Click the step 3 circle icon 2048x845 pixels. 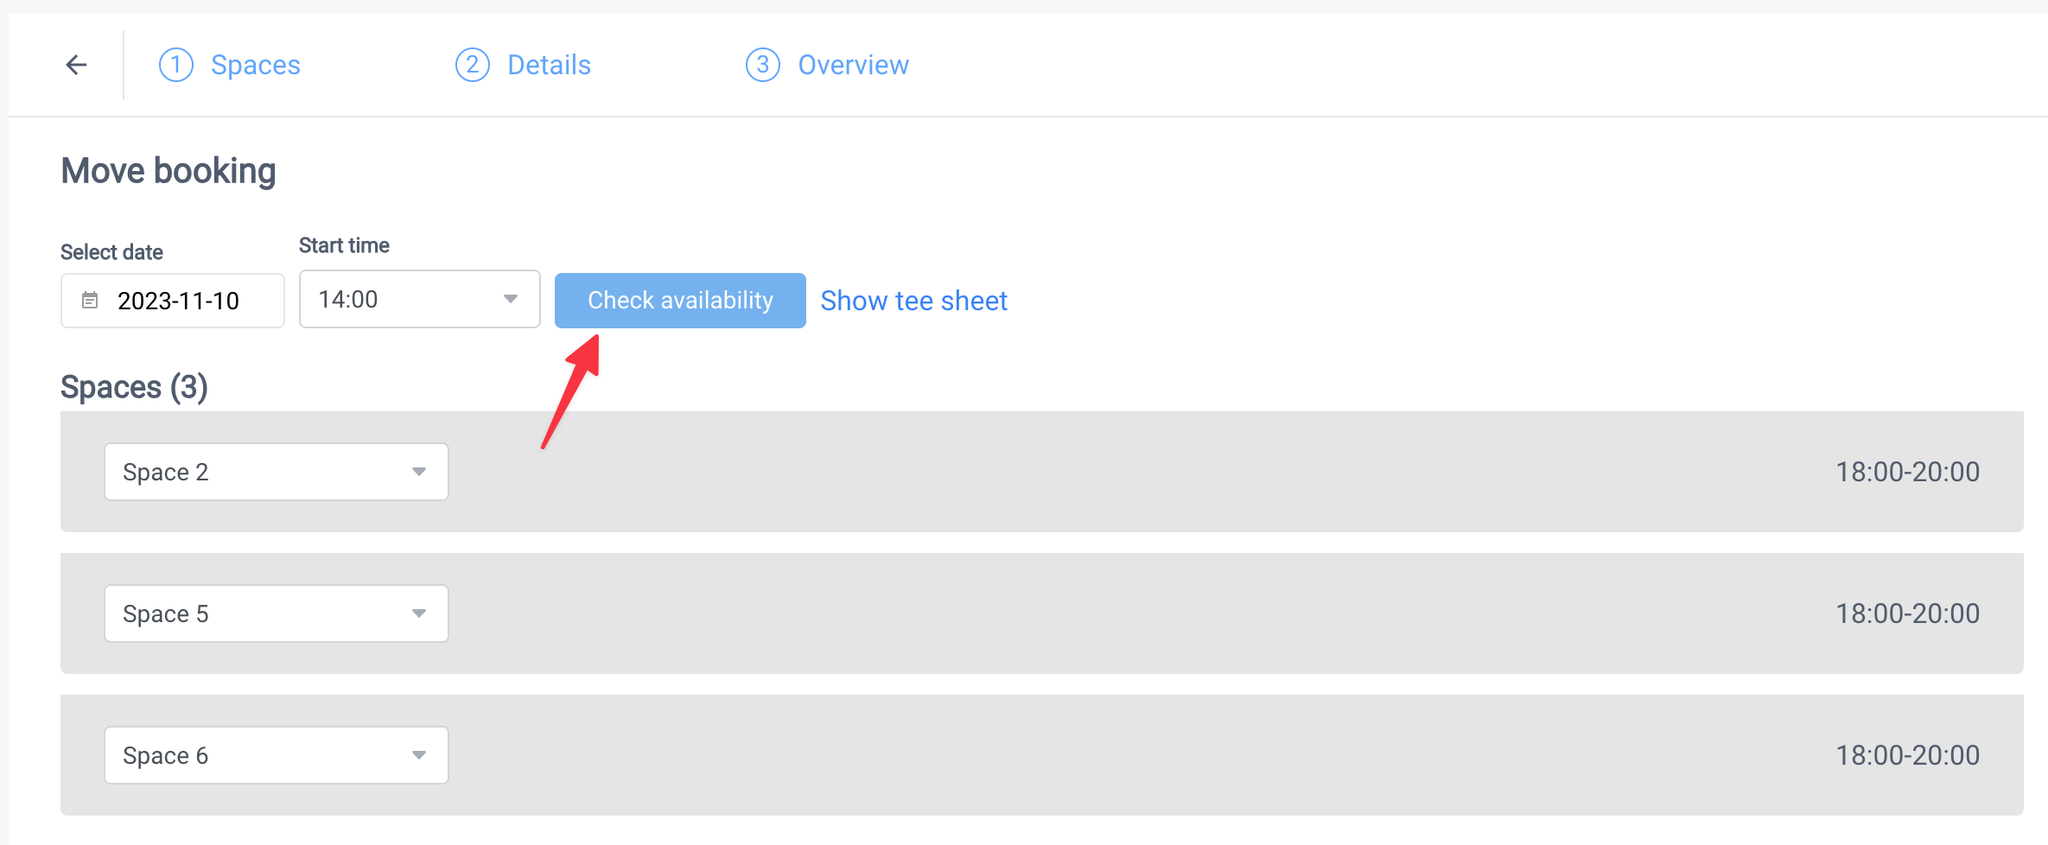[762, 65]
